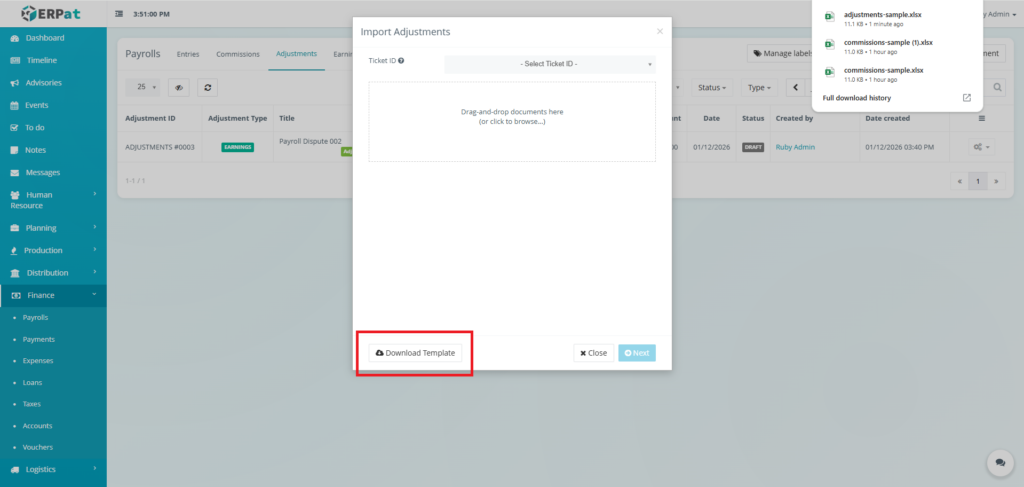
Task: Sort by Adjustment ID column header
Action: pos(150,119)
